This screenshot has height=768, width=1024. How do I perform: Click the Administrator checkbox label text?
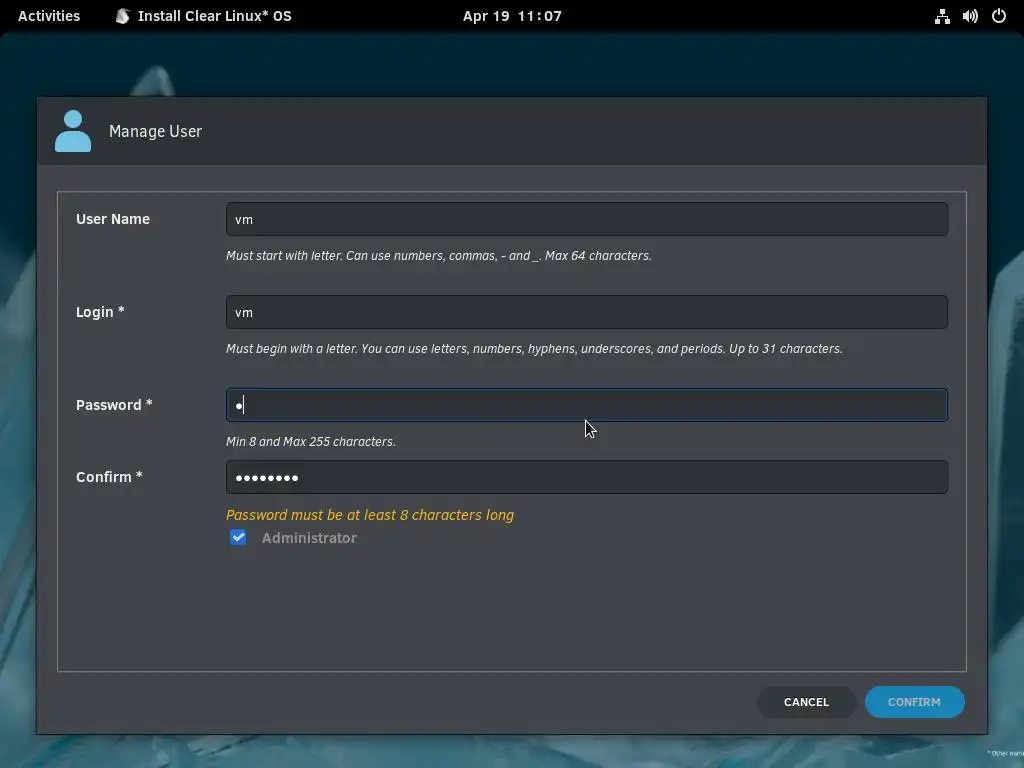click(309, 538)
